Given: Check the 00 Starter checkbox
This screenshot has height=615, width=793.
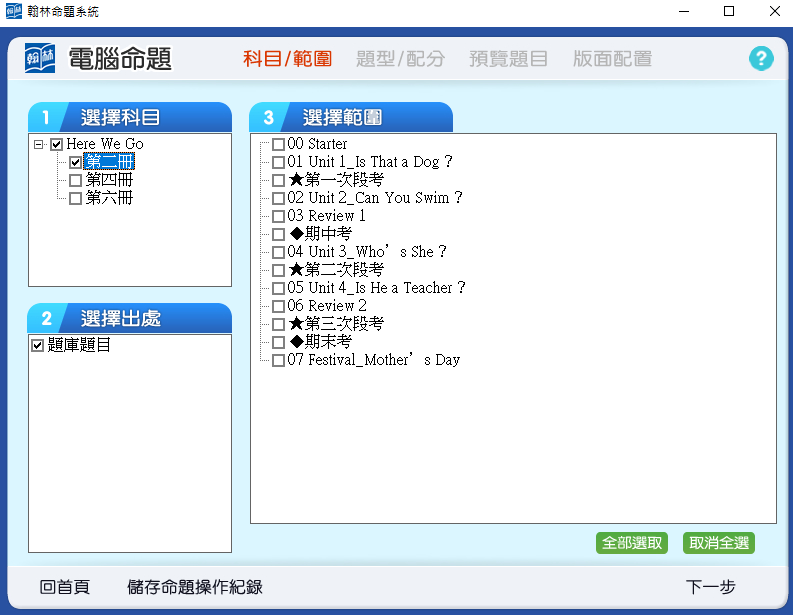Looking at the screenshot, I should point(278,145).
